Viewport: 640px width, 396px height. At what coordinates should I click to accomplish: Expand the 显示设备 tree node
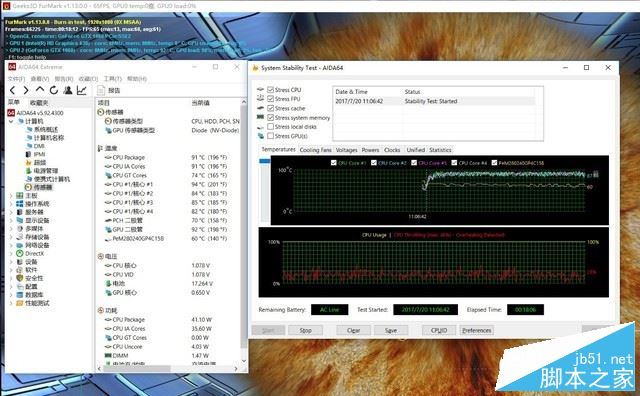coord(11,220)
